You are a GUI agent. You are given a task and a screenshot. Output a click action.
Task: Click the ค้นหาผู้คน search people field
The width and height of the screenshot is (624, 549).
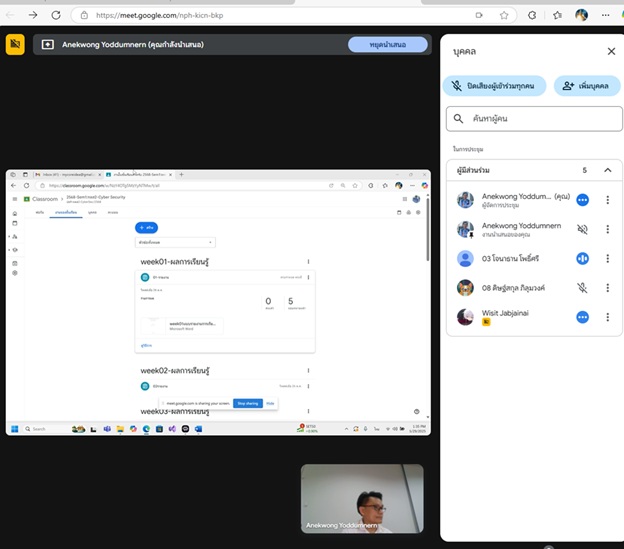pyautogui.click(x=534, y=119)
